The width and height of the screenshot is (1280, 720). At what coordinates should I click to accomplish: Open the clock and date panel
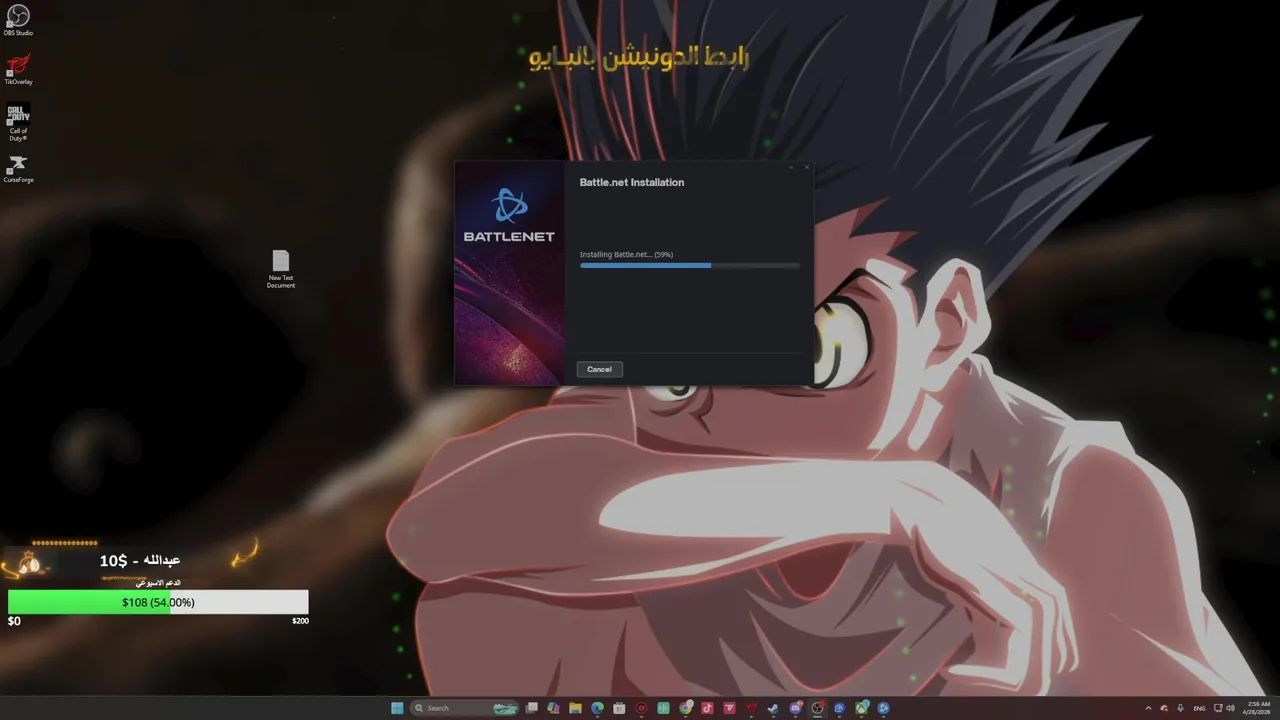(x=1259, y=708)
